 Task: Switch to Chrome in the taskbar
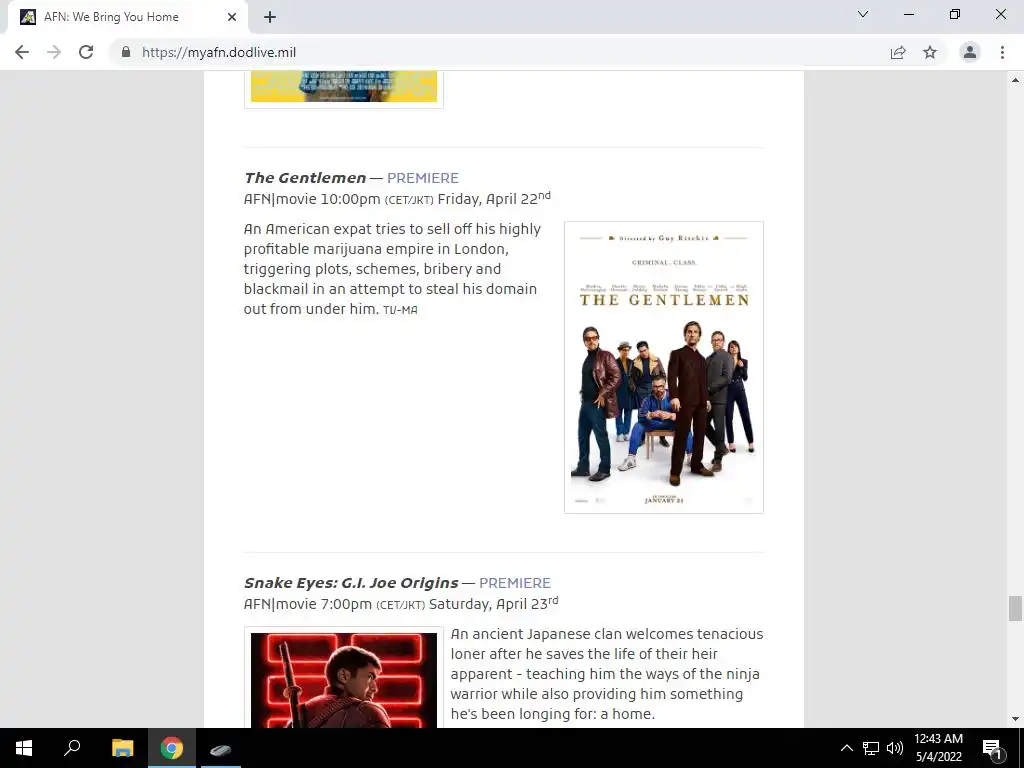tap(172, 748)
